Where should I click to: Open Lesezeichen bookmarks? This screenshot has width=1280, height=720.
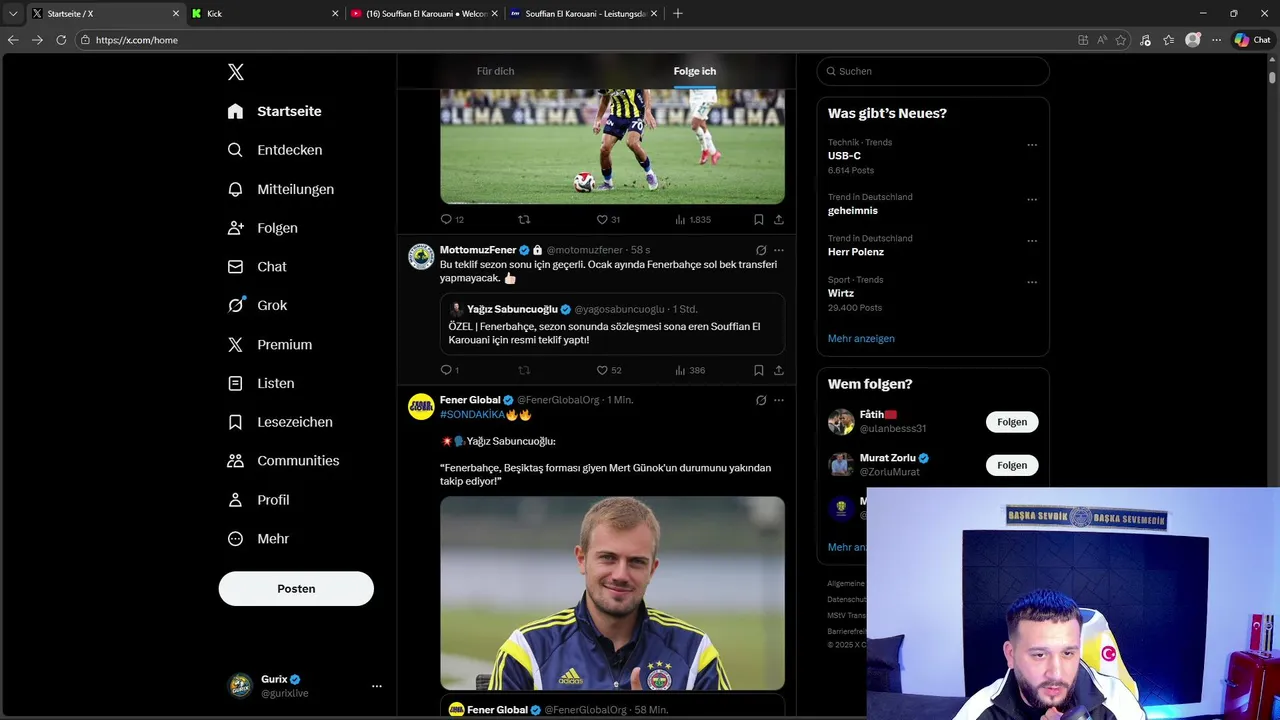[x=279, y=422]
